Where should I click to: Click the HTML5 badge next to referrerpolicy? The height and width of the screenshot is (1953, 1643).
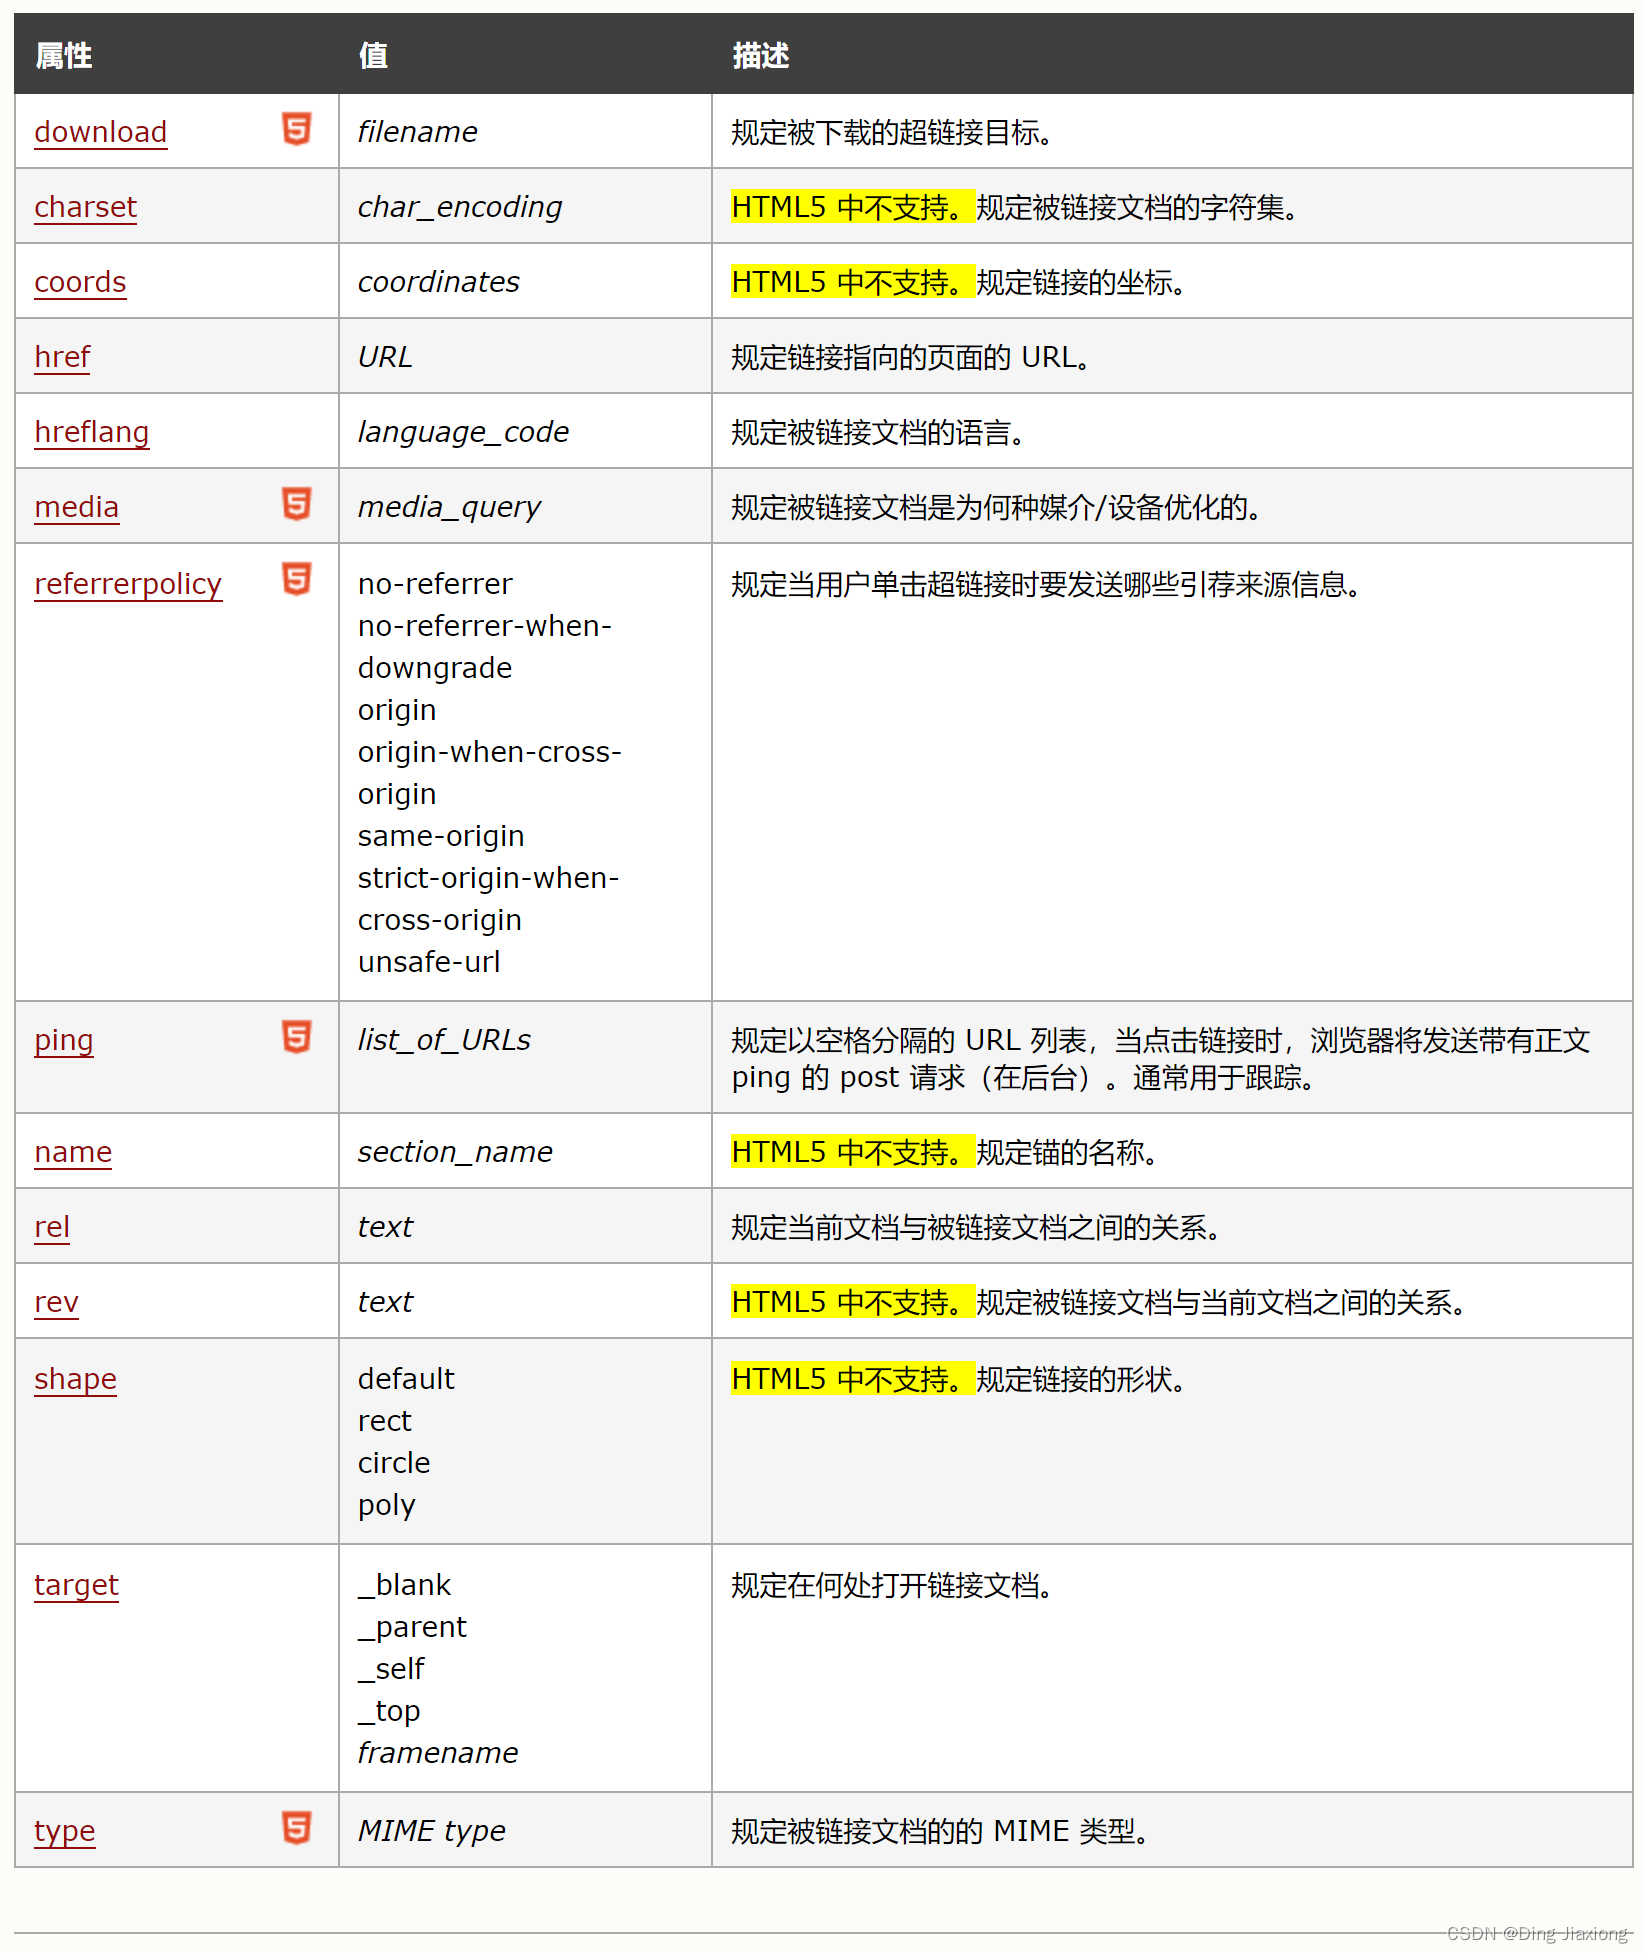pyautogui.click(x=296, y=579)
